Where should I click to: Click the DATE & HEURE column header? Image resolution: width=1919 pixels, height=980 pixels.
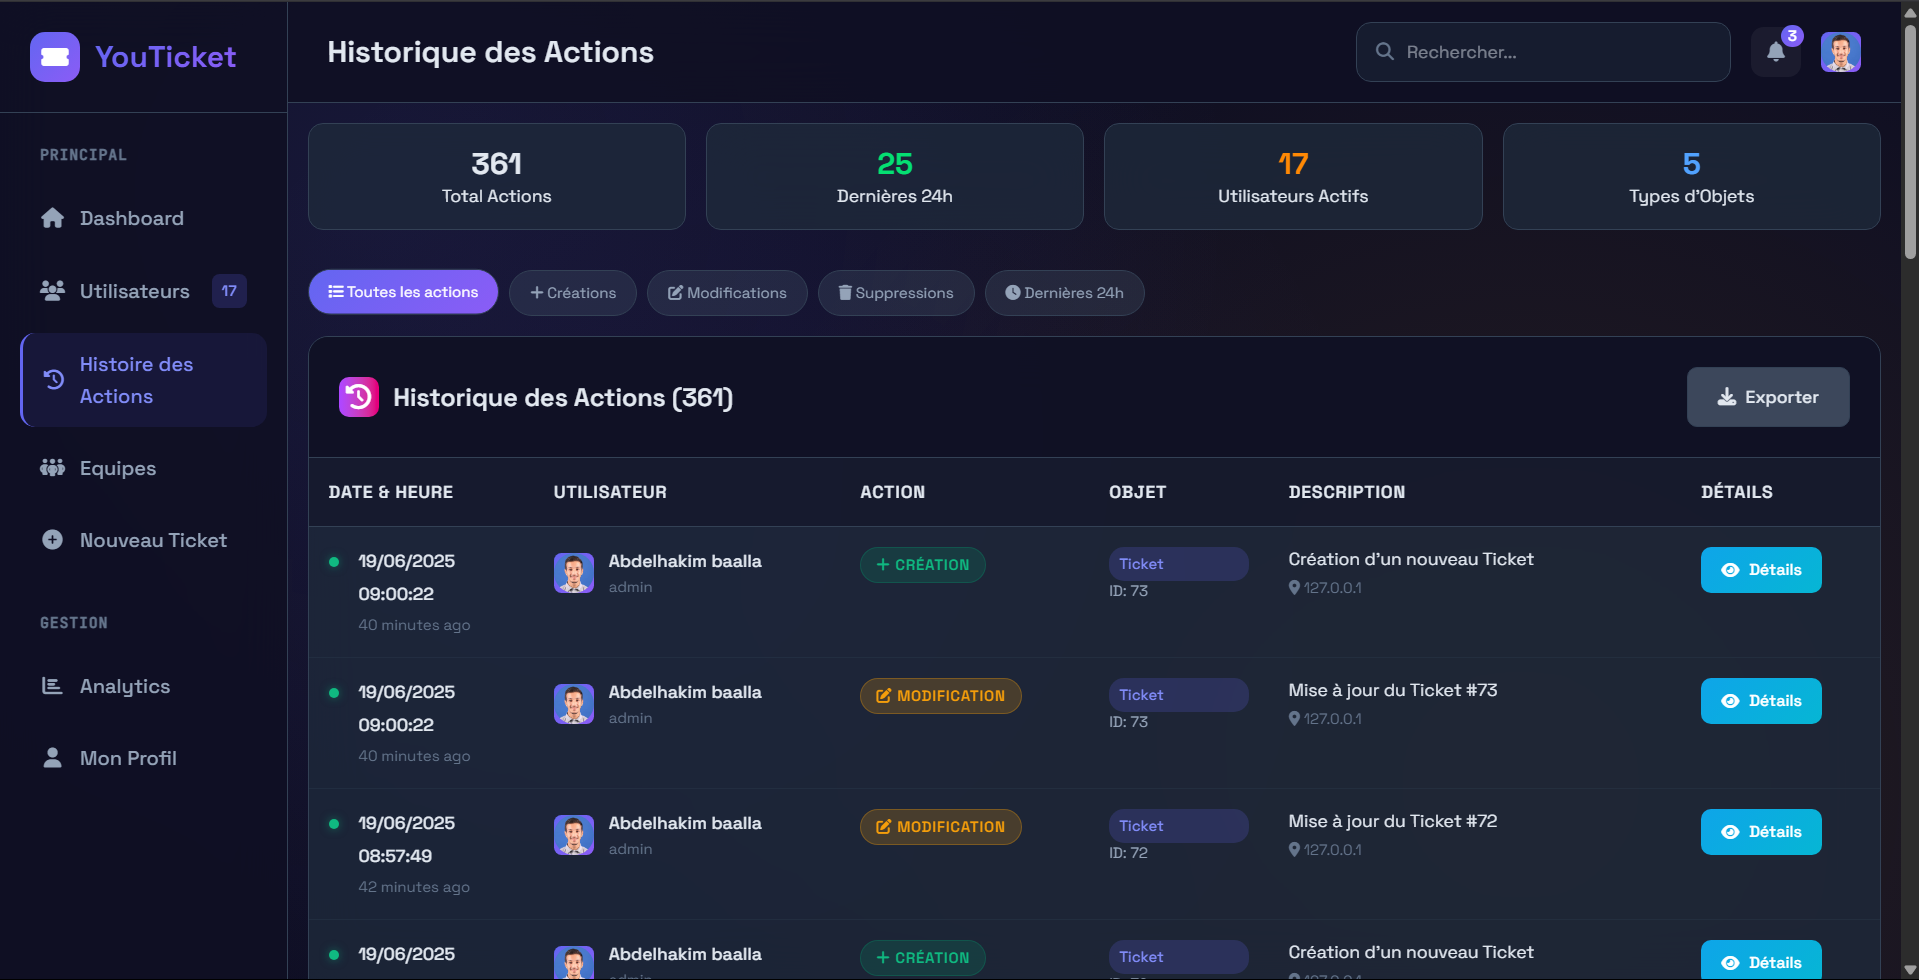(391, 492)
